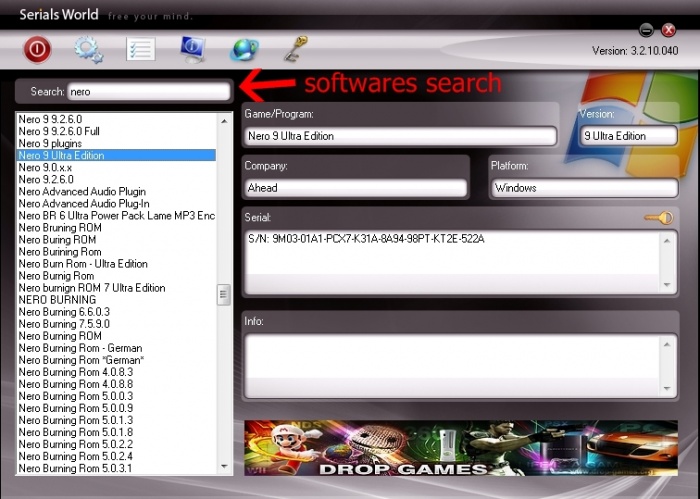Image resolution: width=700 pixels, height=499 pixels.
Task: Click the software list scrollbar thumb
Action: (x=224, y=295)
